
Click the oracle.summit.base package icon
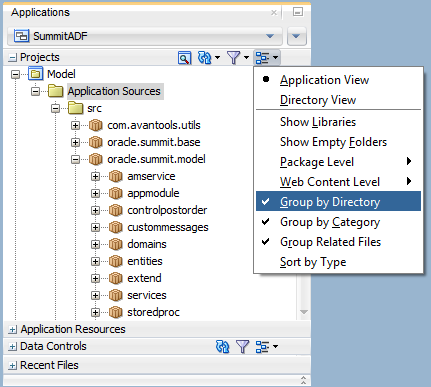96,142
